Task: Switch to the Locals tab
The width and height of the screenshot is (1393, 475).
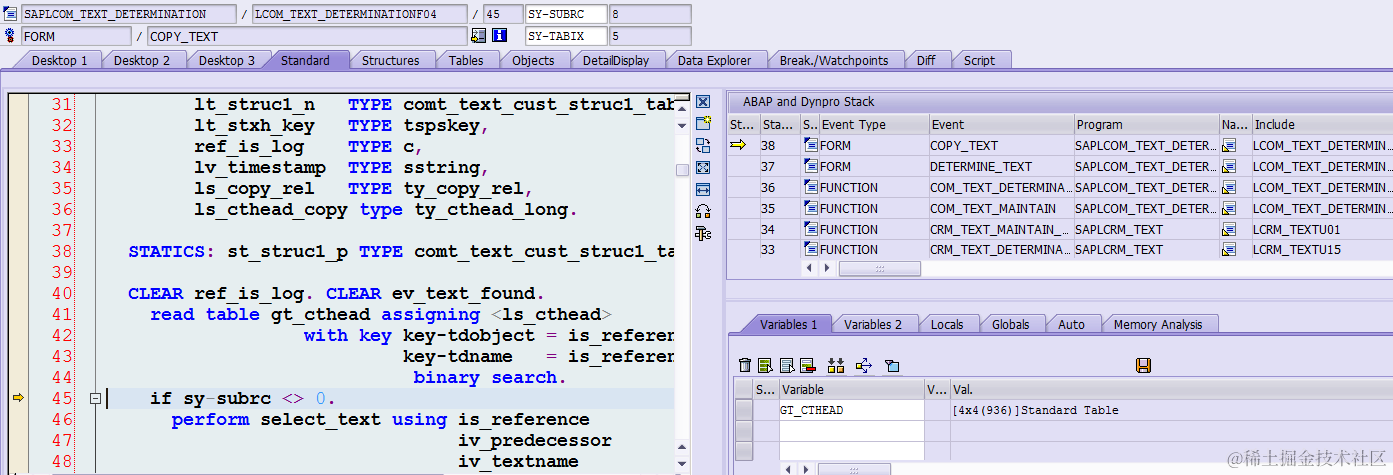Action: click(x=947, y=324)
